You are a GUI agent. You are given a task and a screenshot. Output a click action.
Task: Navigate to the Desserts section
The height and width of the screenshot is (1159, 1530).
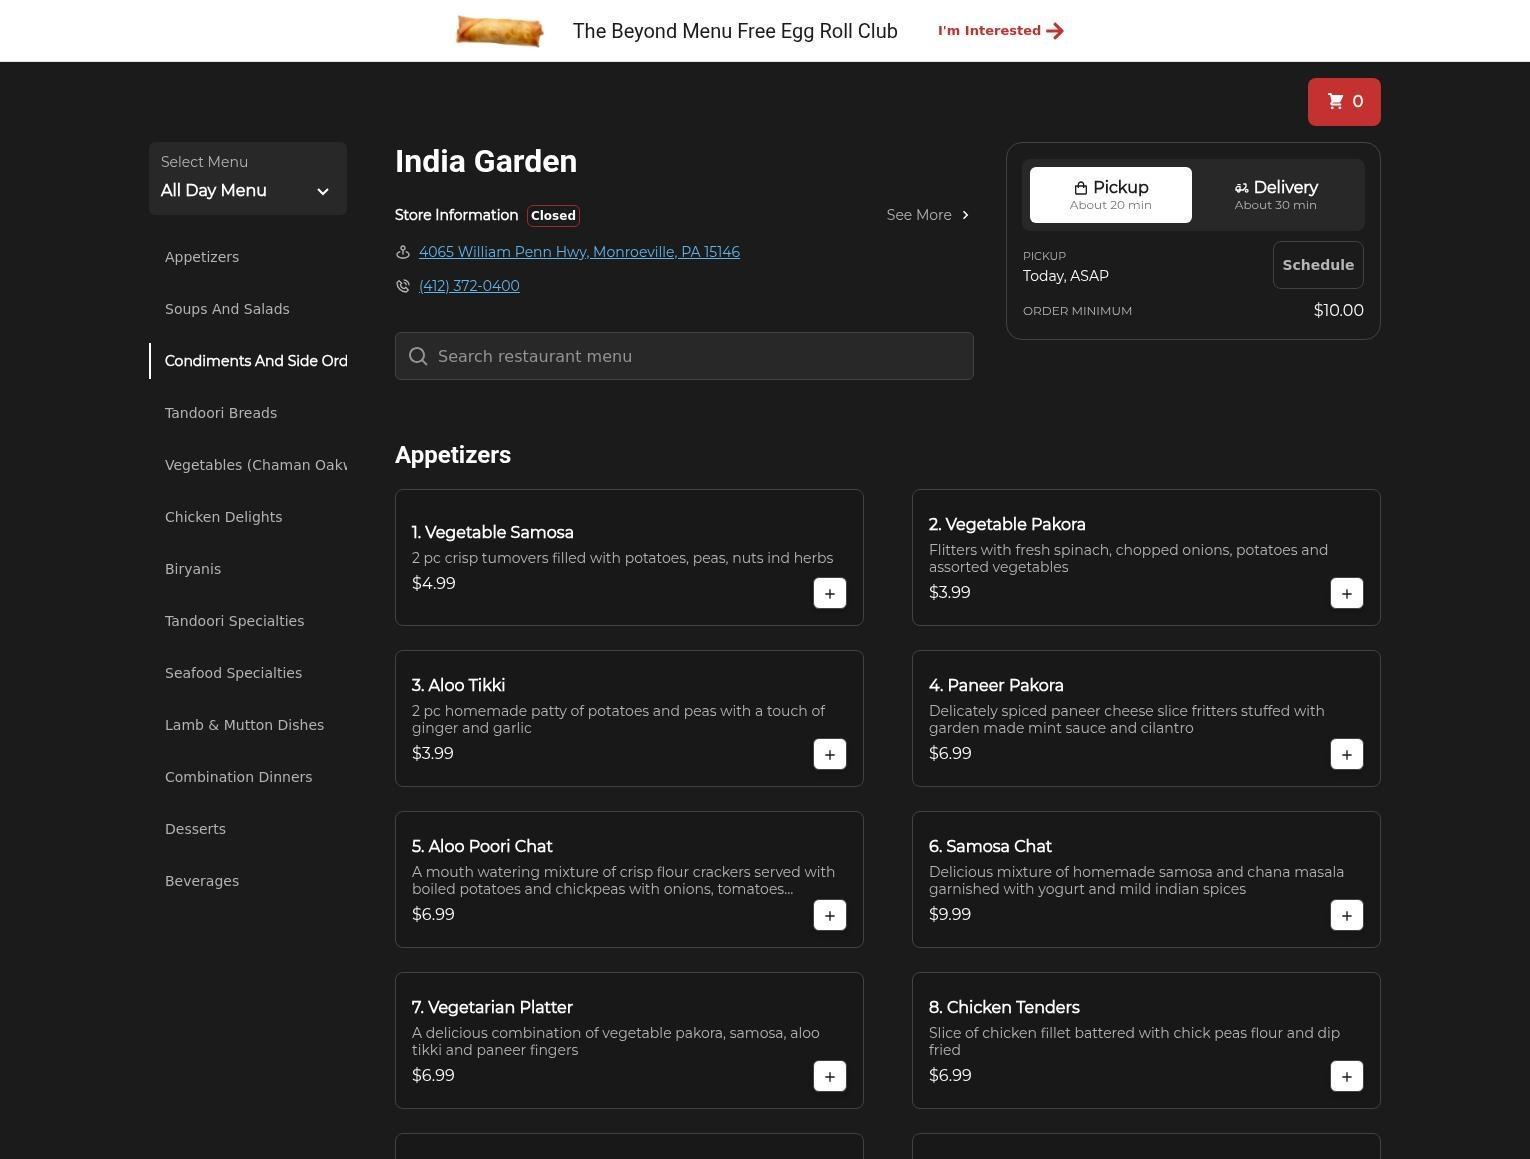tap(195, 829)
